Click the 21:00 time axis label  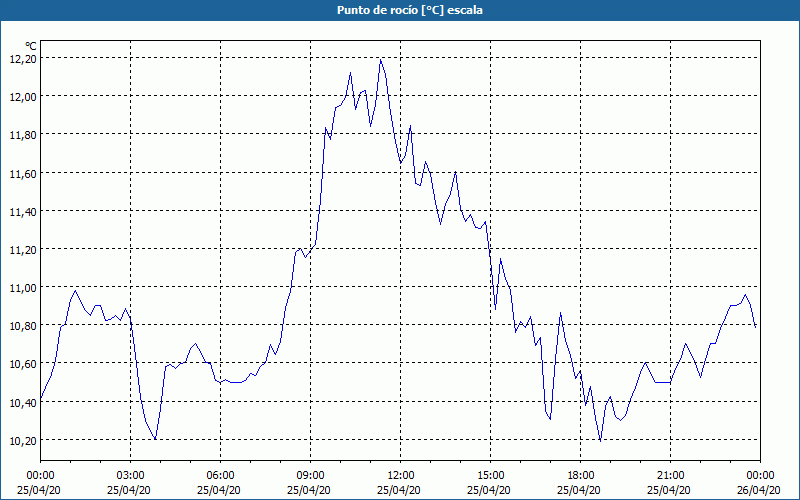coord(670,476)
